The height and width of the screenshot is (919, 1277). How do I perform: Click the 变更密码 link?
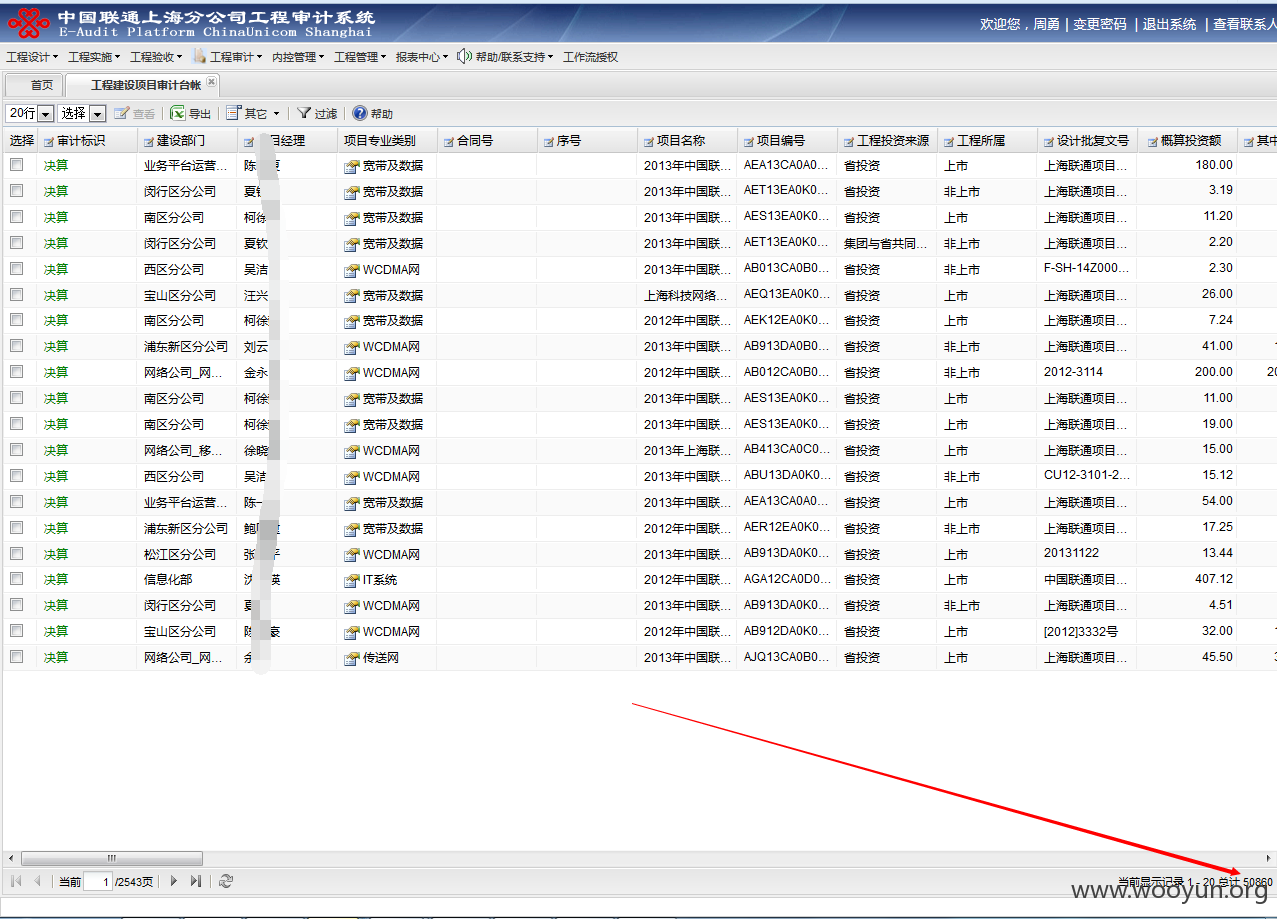1100,24
